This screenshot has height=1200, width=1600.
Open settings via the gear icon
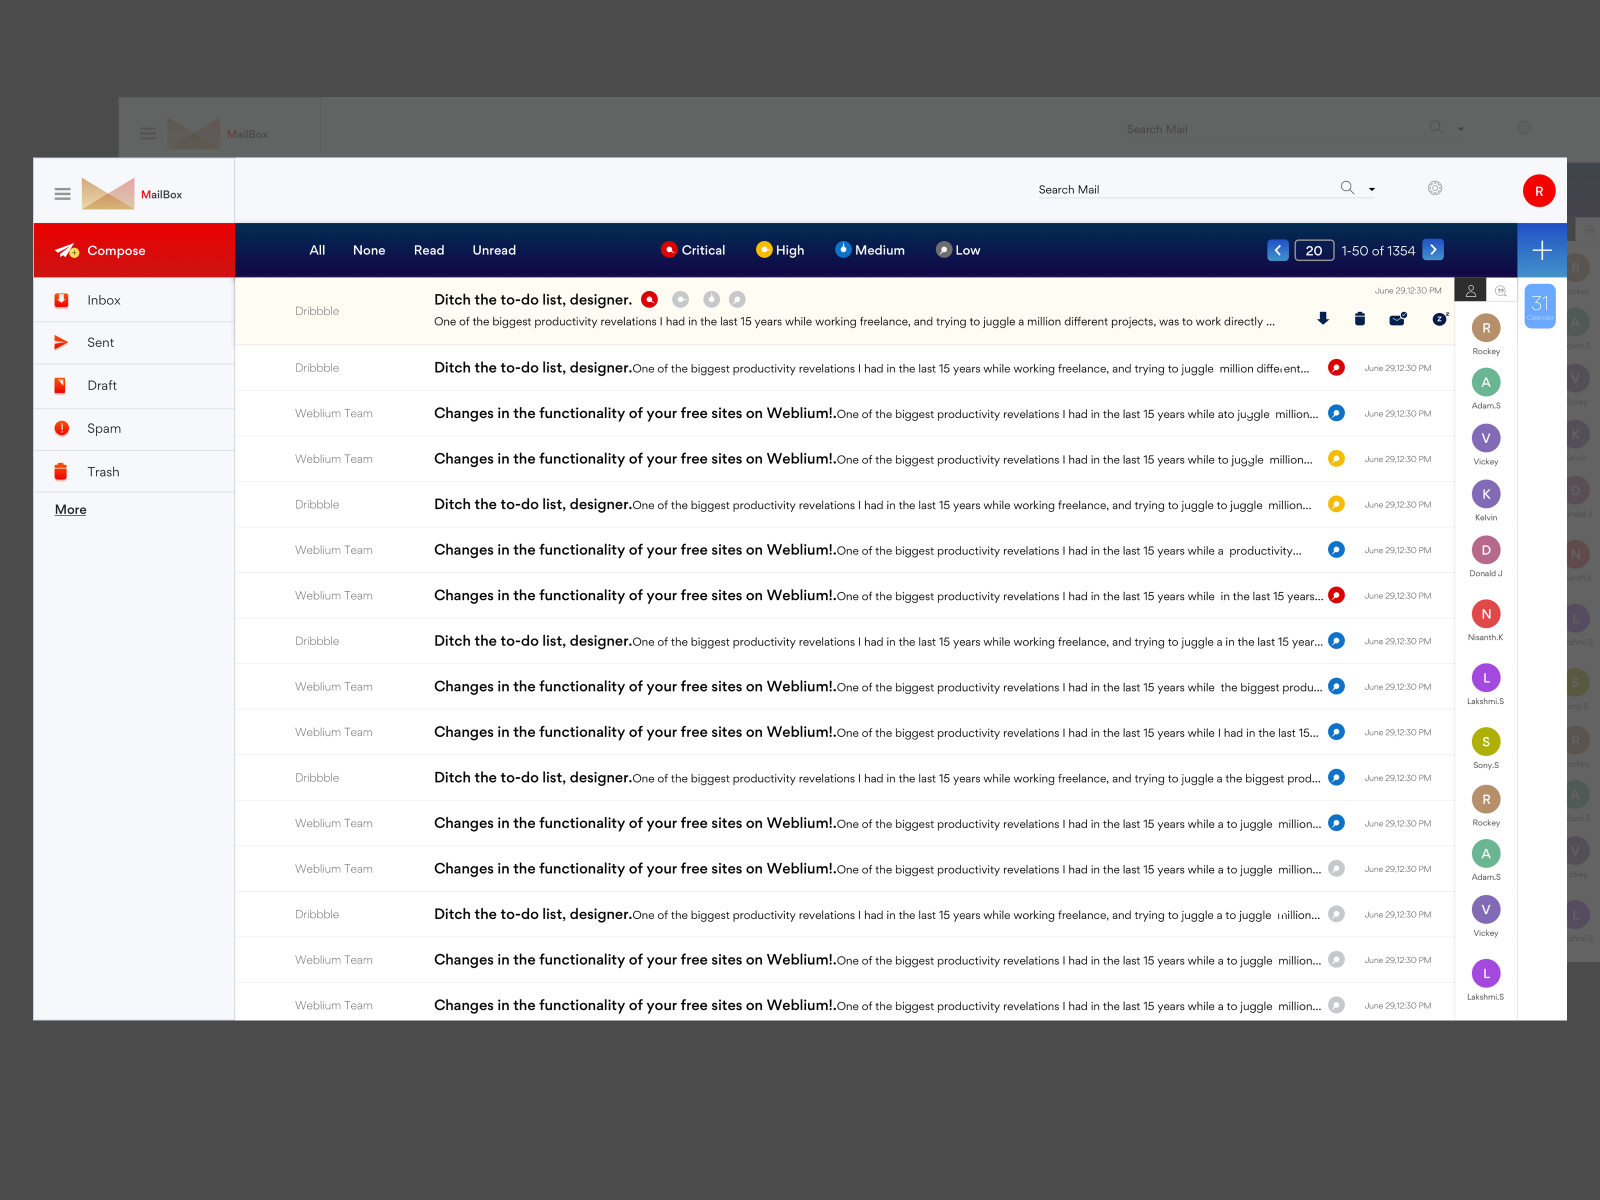pyautogui.click(x=1435, y=188)
